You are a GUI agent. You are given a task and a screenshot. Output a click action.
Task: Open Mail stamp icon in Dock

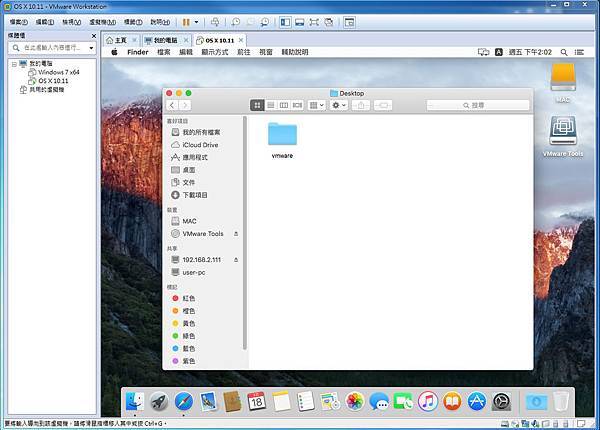(x=208, y=402)
